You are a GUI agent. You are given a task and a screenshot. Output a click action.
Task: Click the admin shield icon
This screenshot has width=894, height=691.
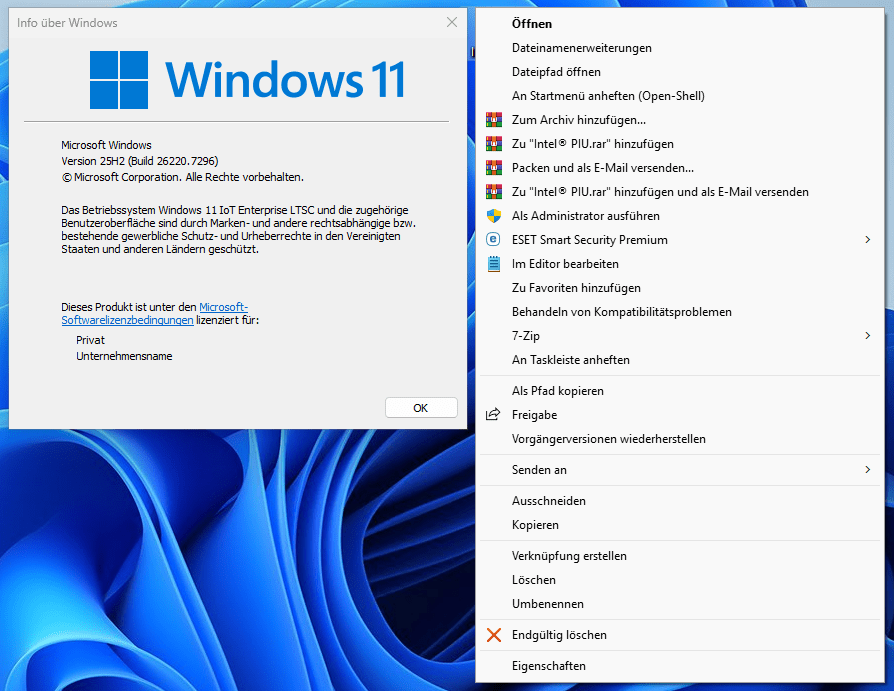pos(494,216)
